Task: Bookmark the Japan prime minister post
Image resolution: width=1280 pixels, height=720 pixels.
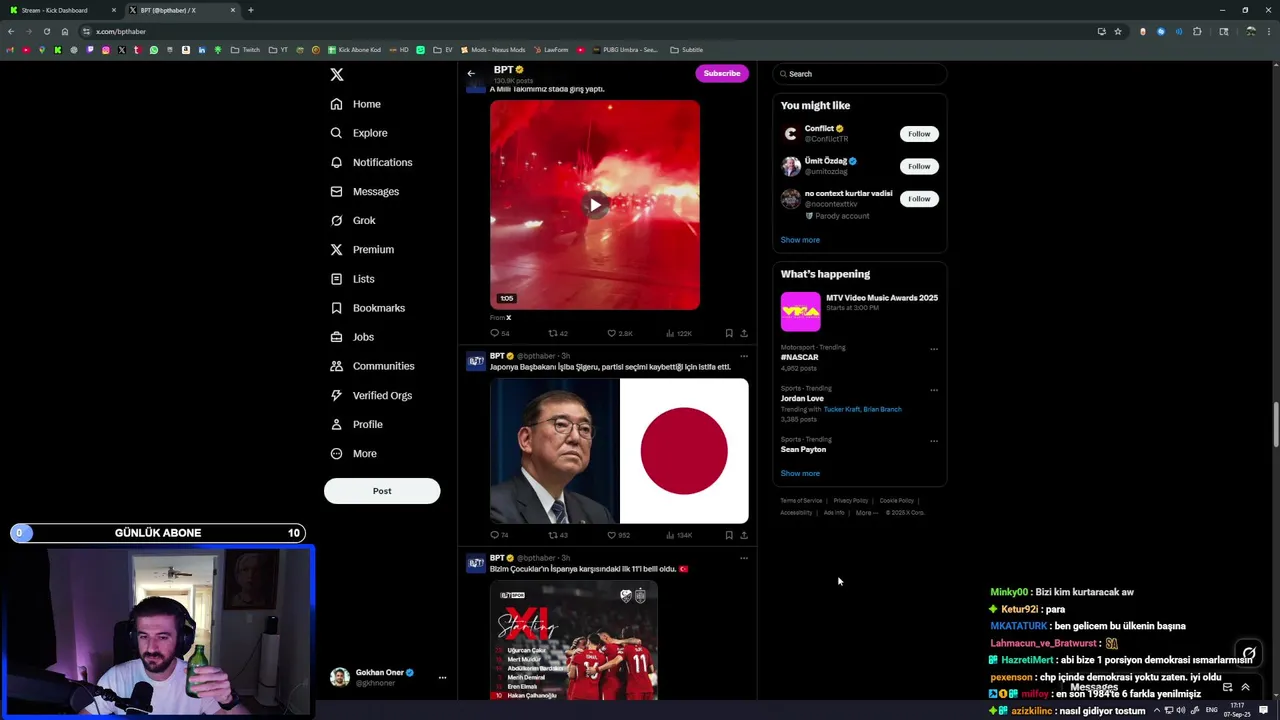Action: pos(729,535)
